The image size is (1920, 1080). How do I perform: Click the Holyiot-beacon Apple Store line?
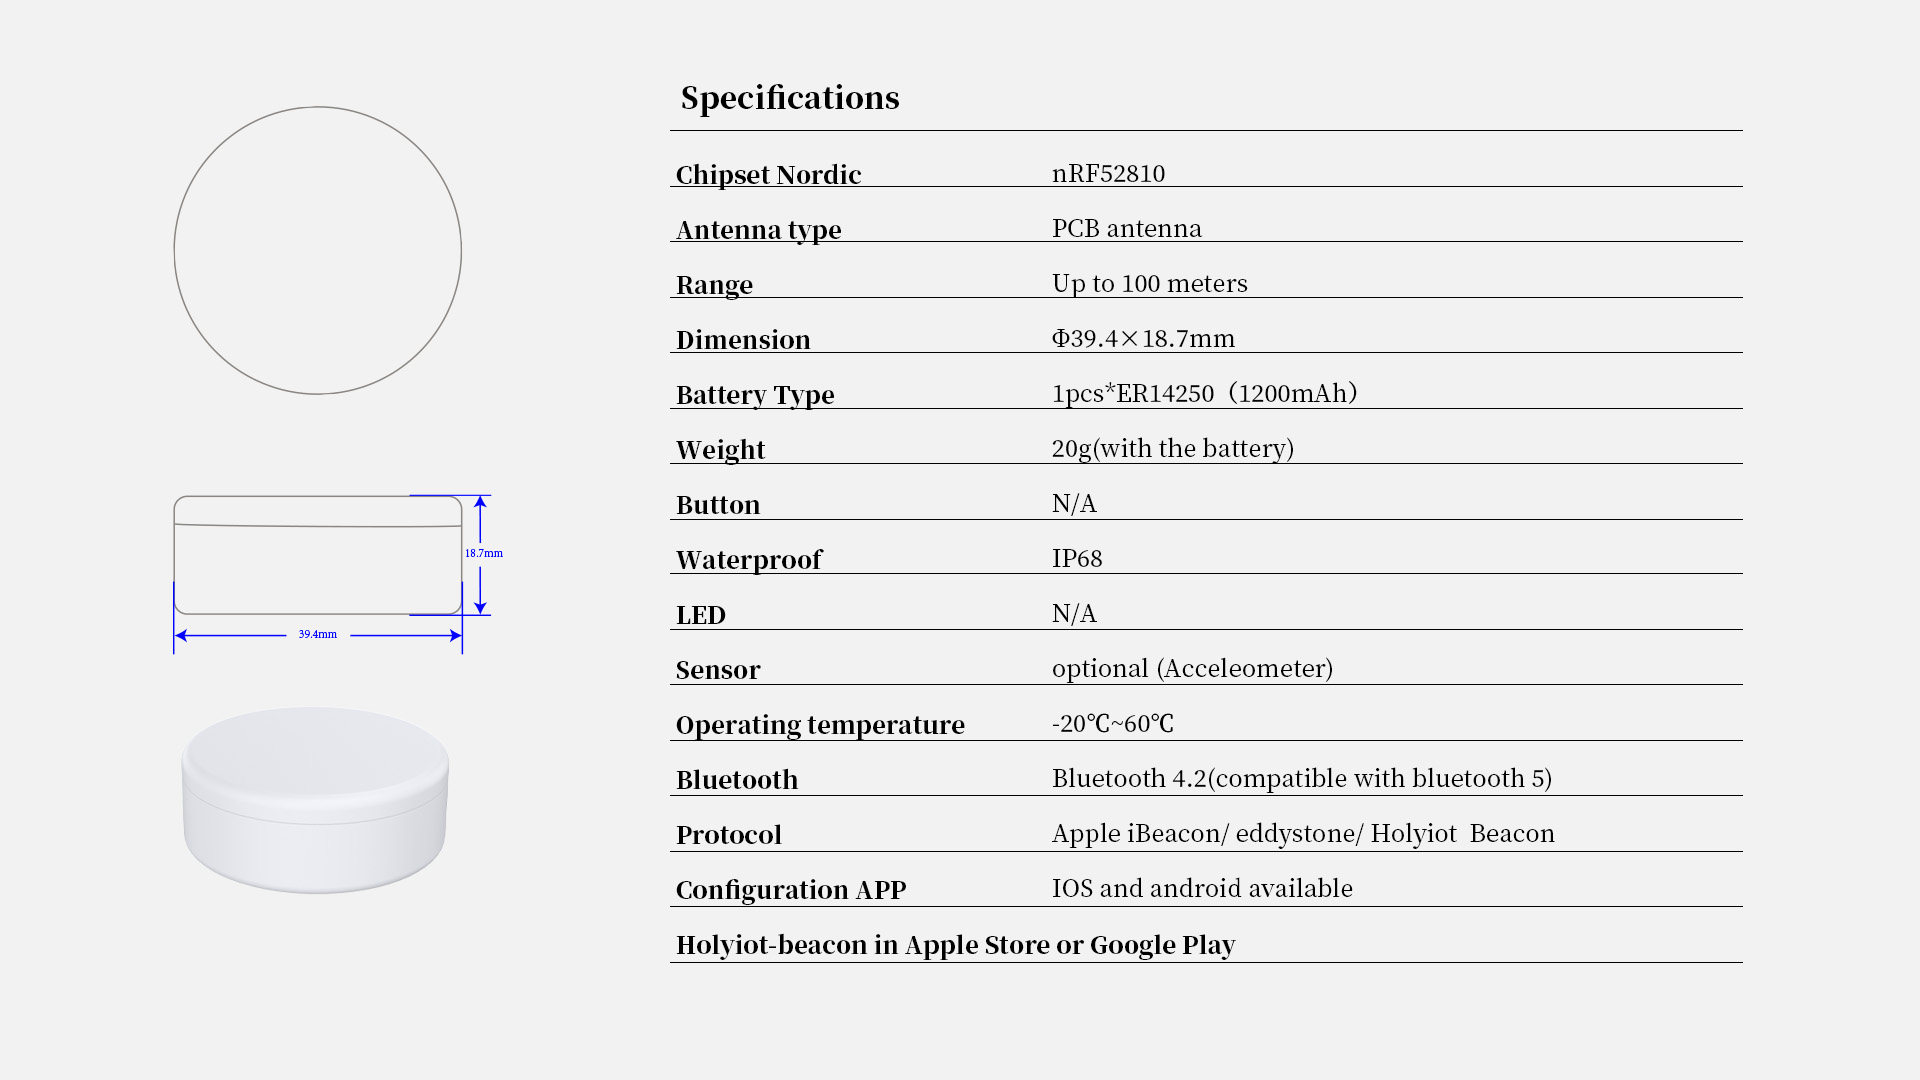pos(956,945)
